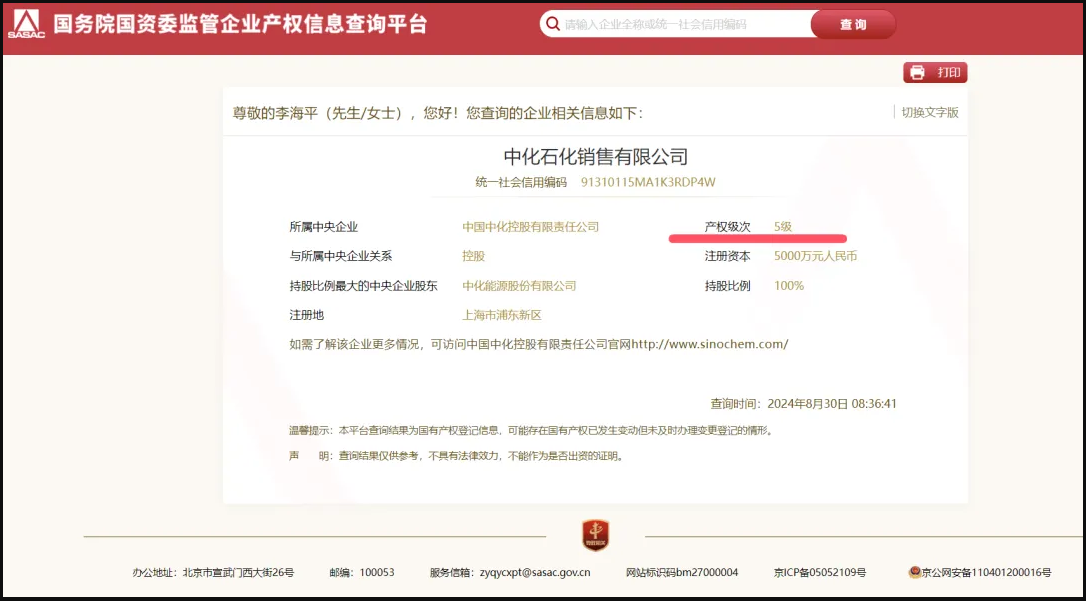This screenshot has width=1086, height=601.
Task: Click the greeting line addressed to 李海平
Action: pos(438,113)
